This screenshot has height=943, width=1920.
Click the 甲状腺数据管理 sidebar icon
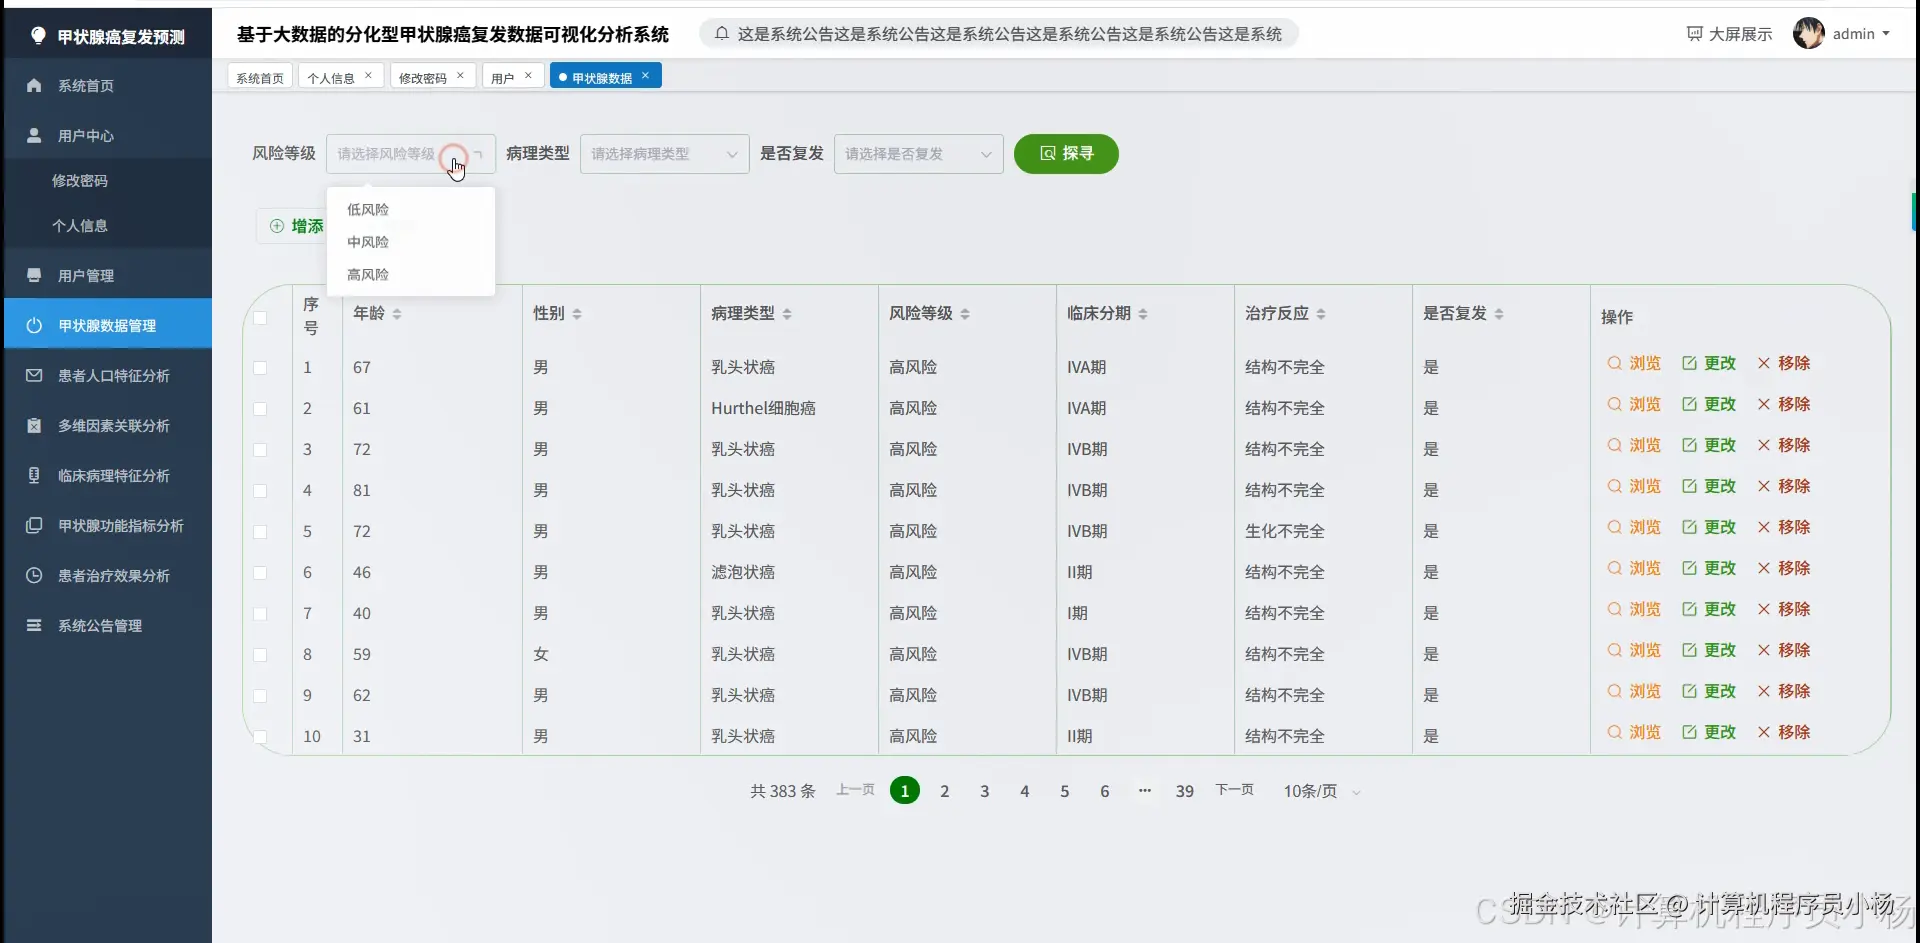[x=34, y=324]
